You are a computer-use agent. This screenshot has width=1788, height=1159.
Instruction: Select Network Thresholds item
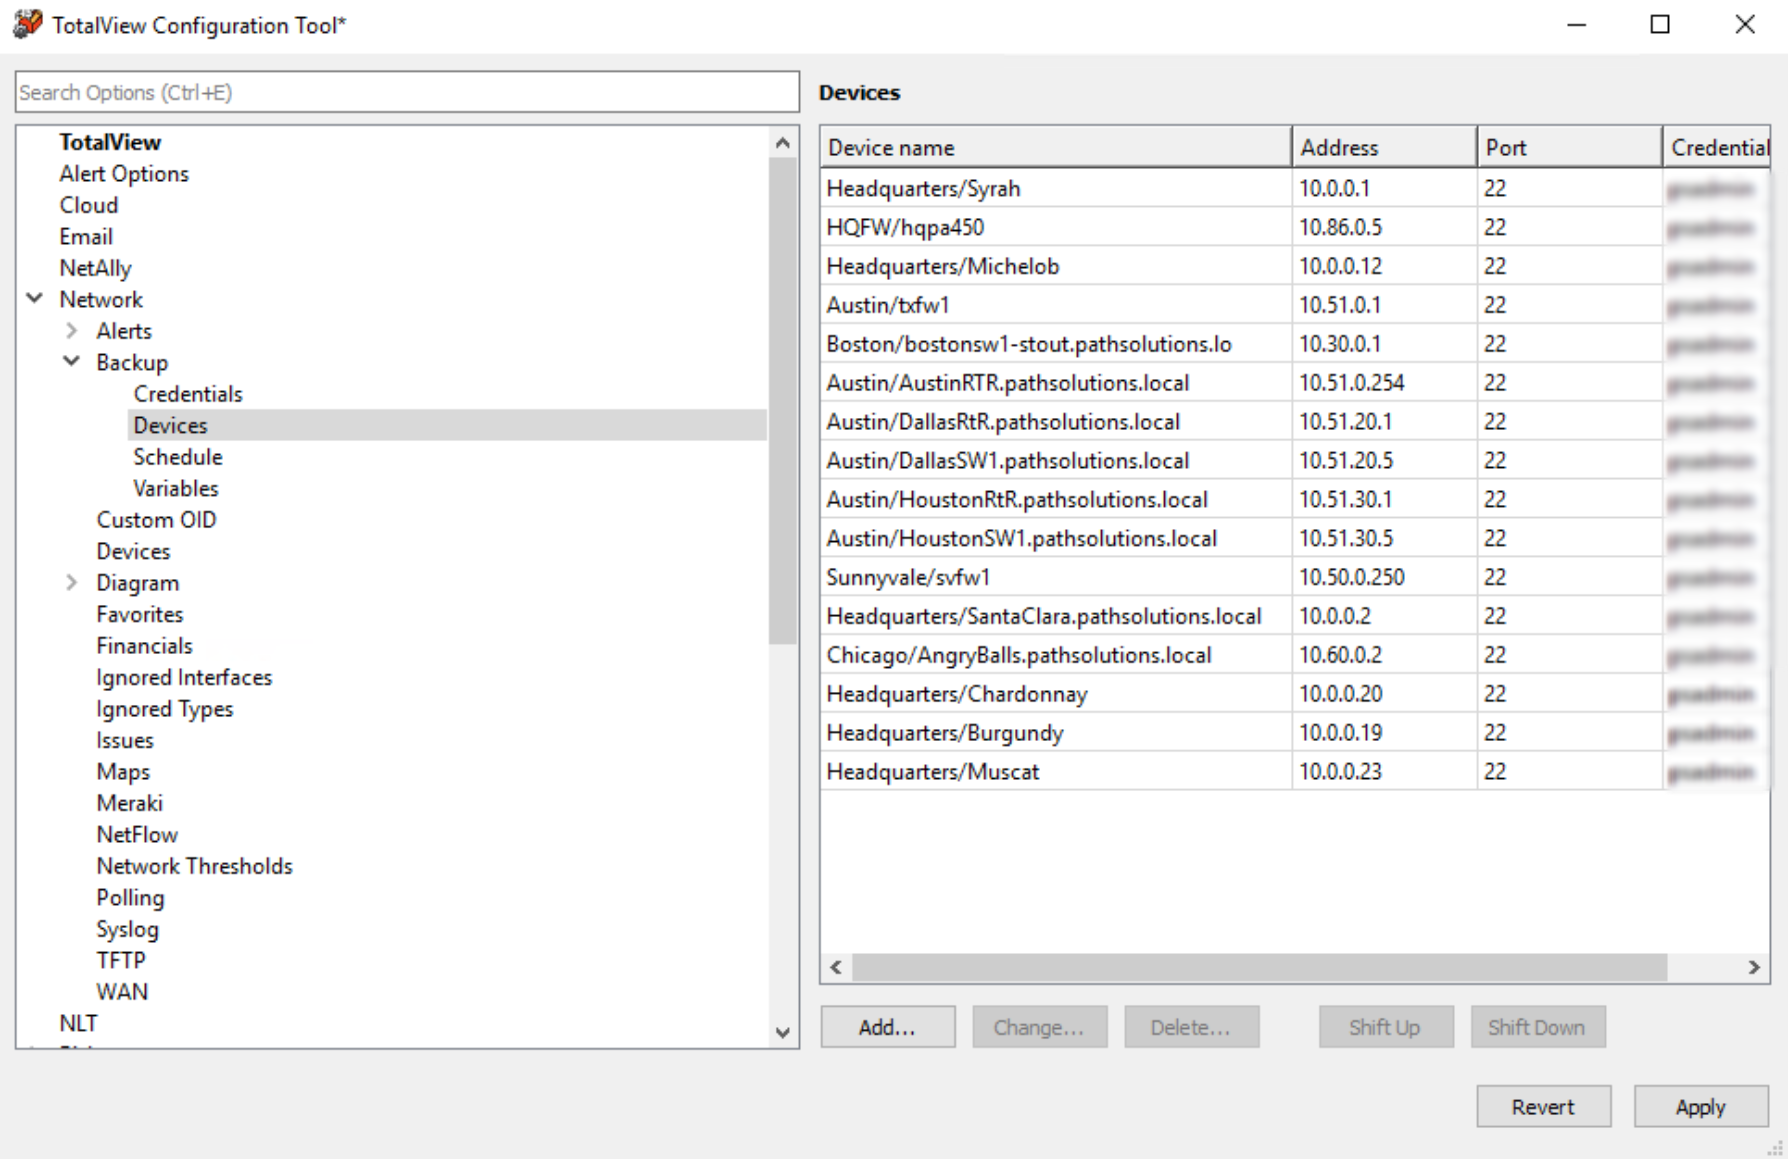(194, 867)
